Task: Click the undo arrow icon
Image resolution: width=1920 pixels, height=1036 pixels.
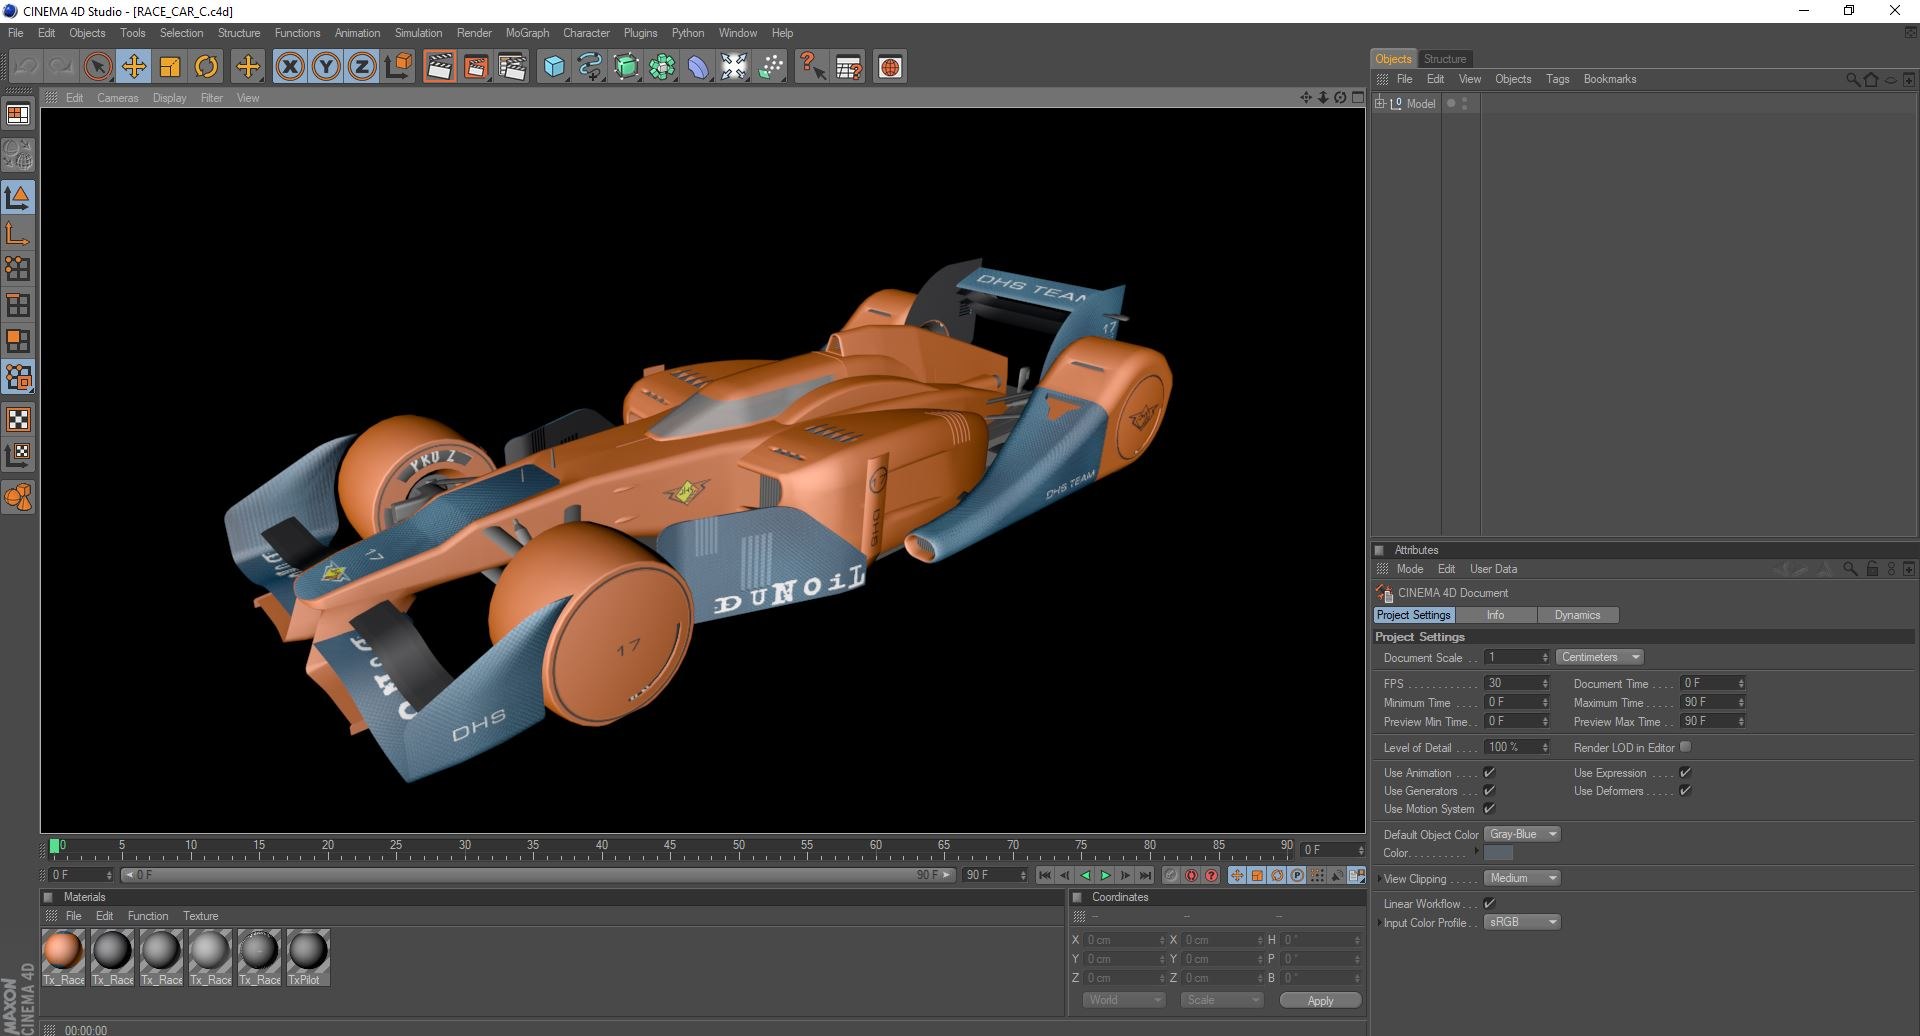Action: [x=25, y=67]
